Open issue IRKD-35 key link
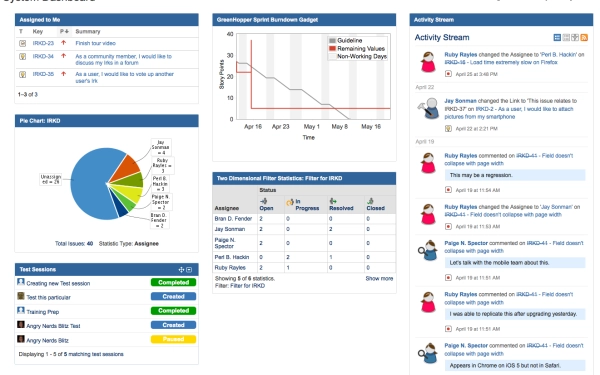600x375 pixels. [x=43, y=74]
